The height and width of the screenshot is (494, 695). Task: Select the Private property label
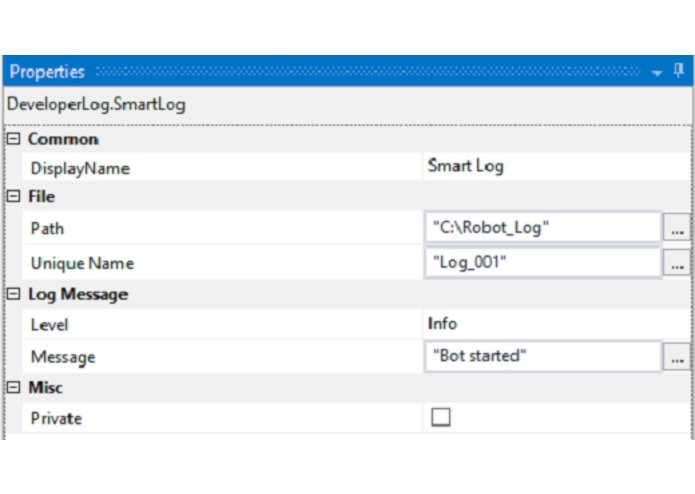[x=56, y=418]
